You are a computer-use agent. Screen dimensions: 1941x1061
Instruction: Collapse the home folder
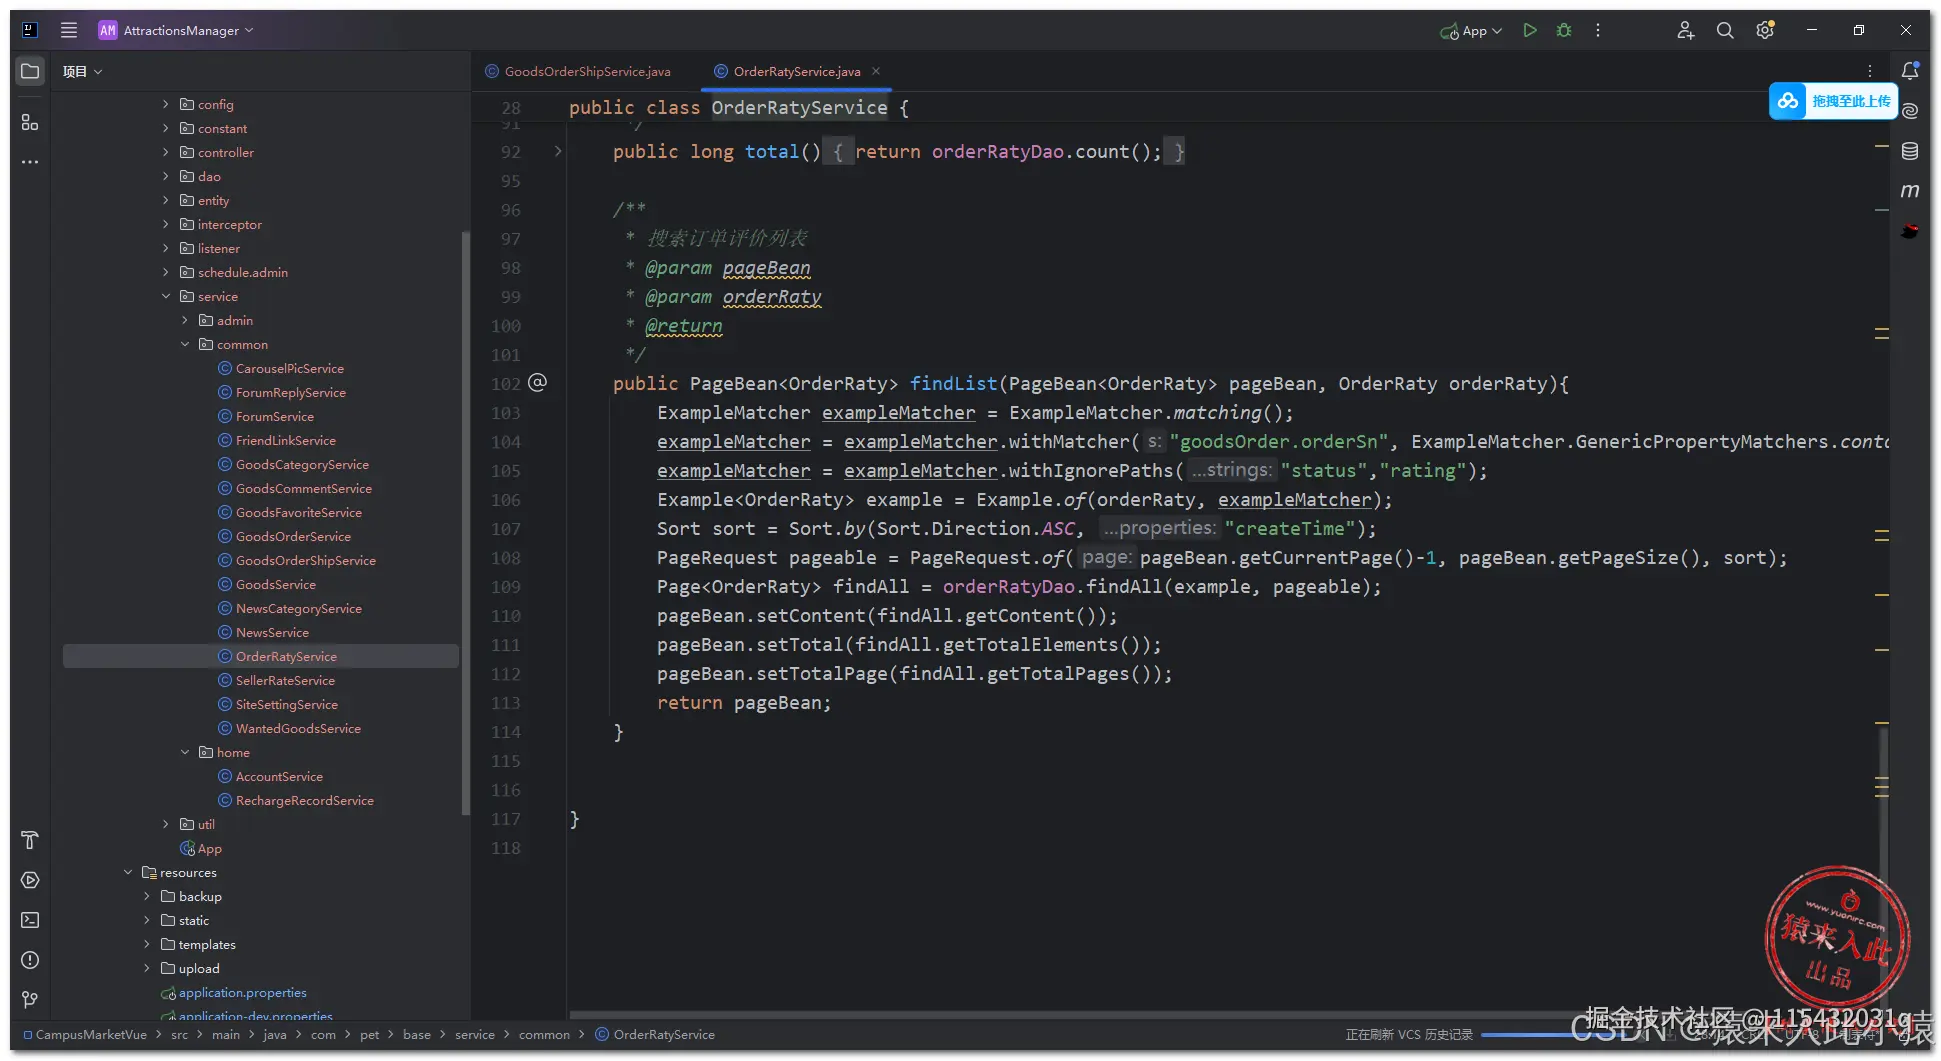(185, 752)
